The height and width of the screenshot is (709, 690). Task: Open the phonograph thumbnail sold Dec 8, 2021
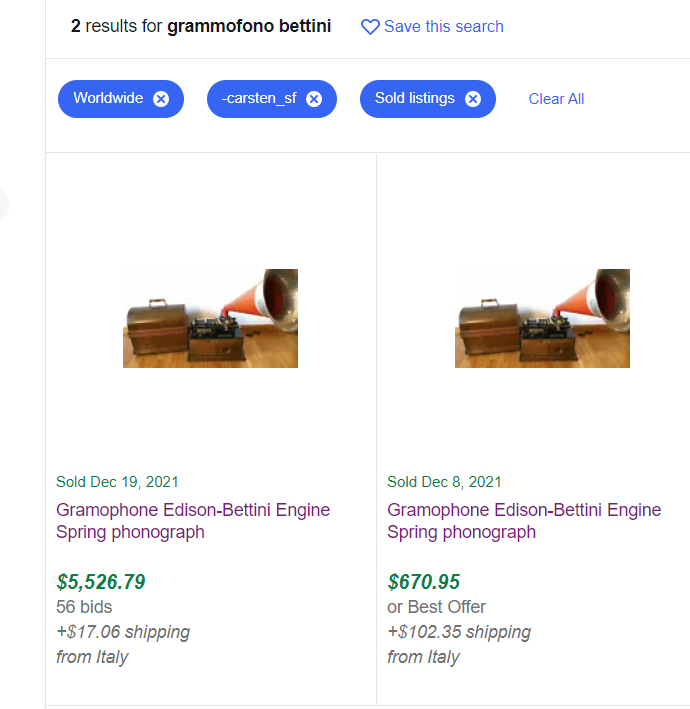[x=542, y=318]
